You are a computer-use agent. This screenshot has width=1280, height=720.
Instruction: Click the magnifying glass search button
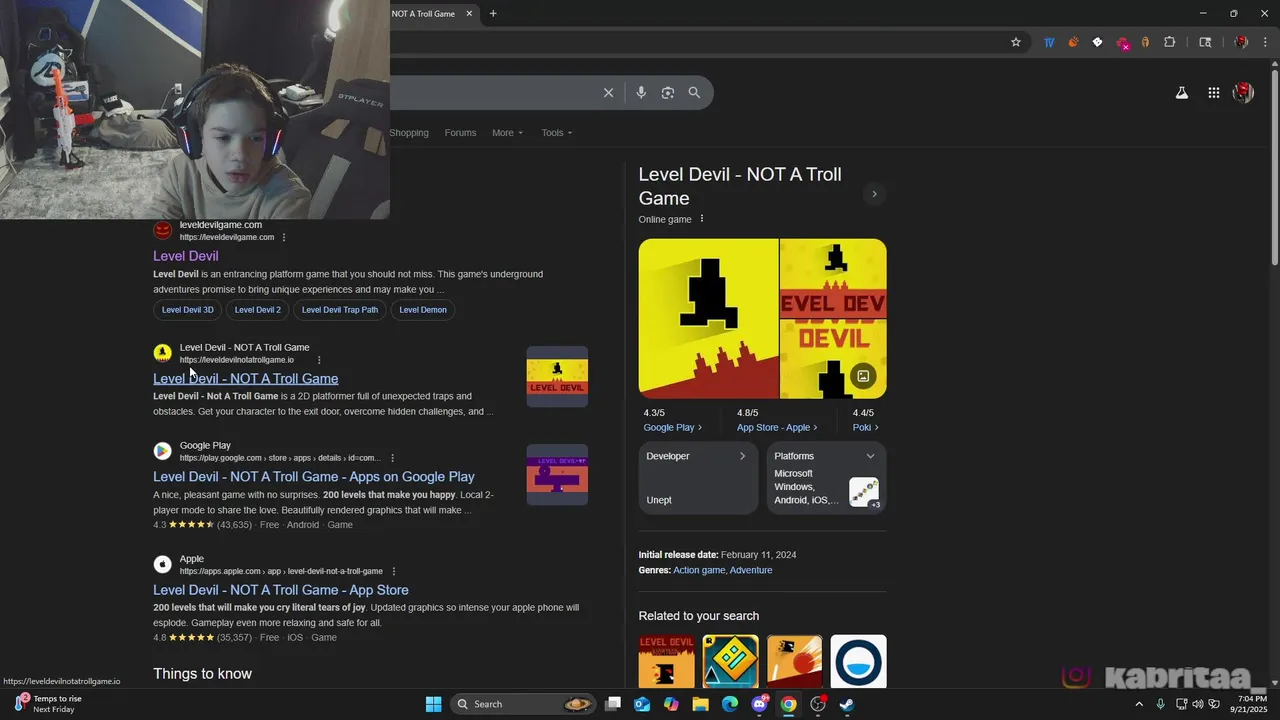click(x=694, y=92)
